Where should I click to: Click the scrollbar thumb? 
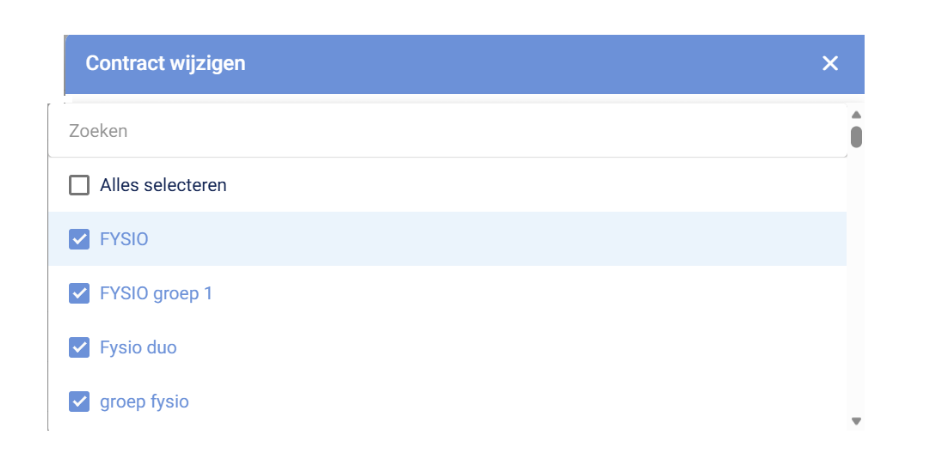click(x=856, y=136)
